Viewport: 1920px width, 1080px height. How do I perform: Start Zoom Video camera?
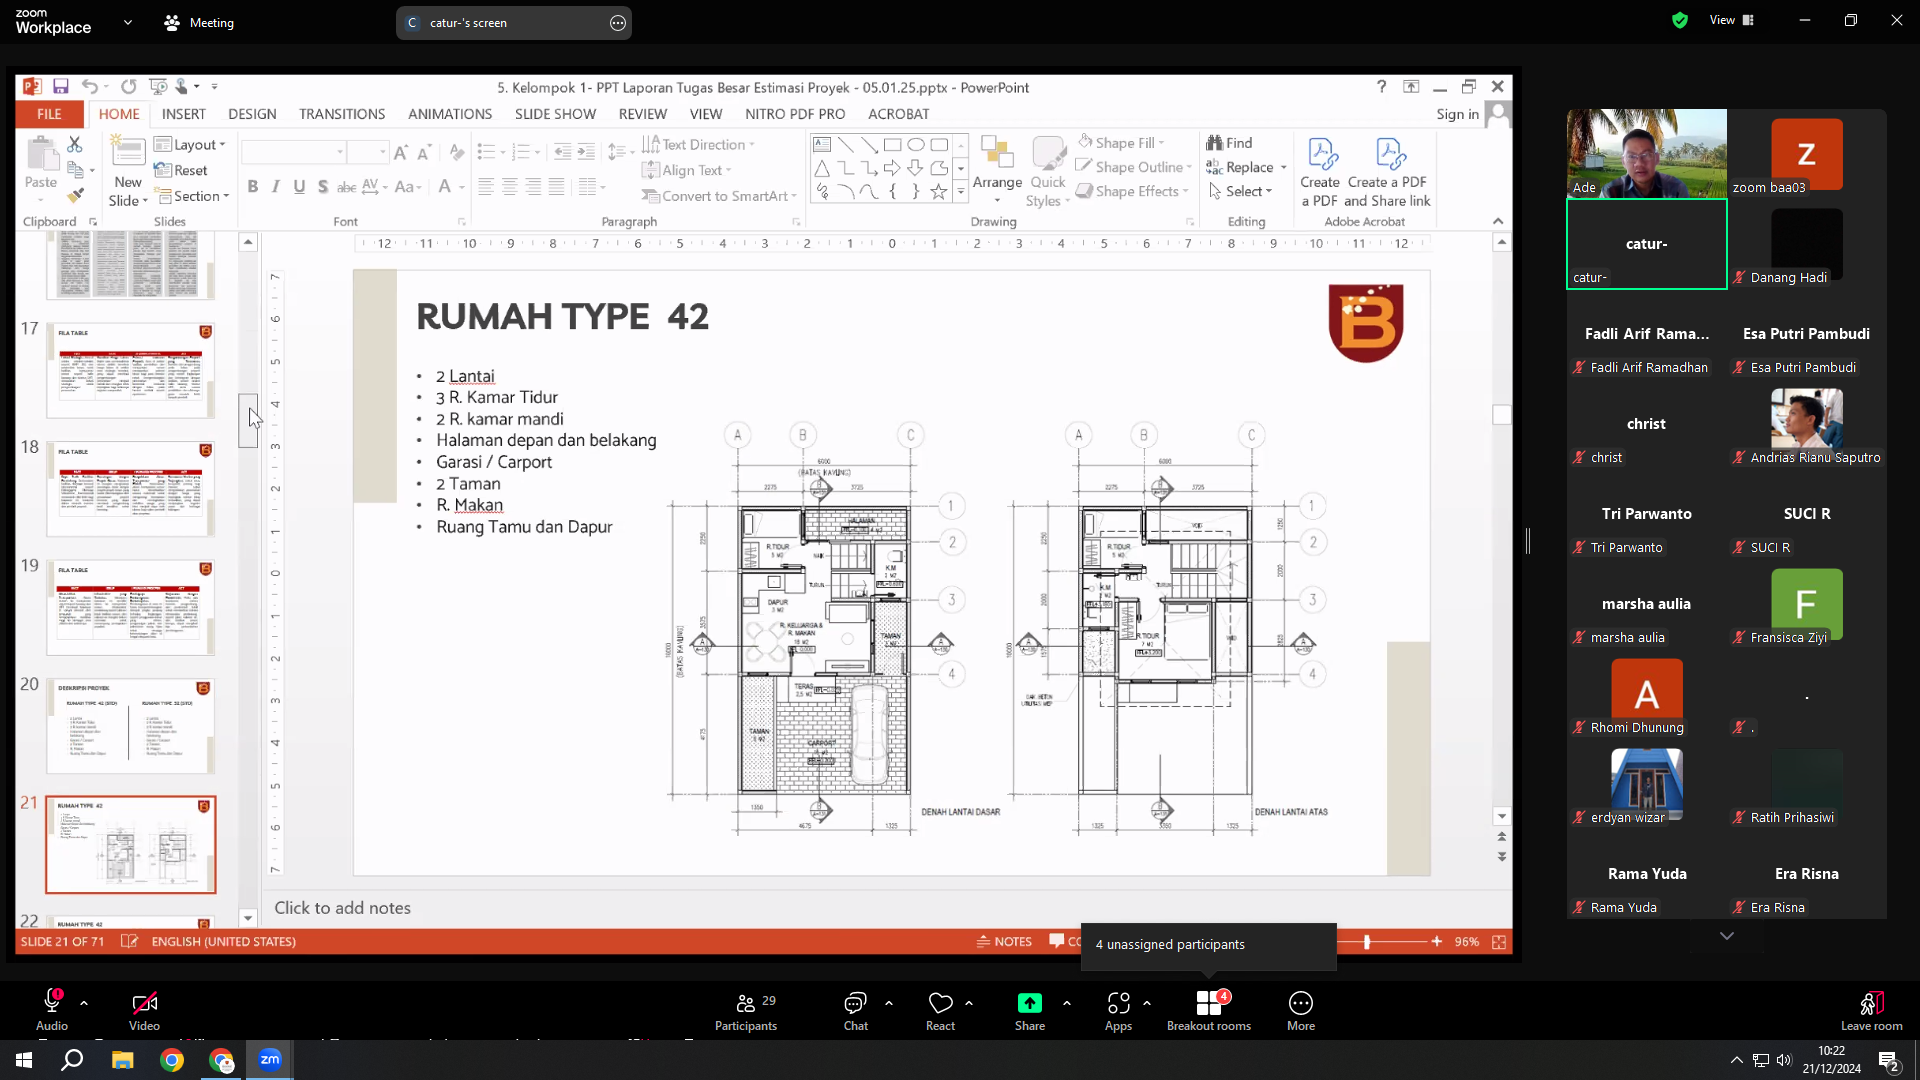click(x=144, y=1011)
